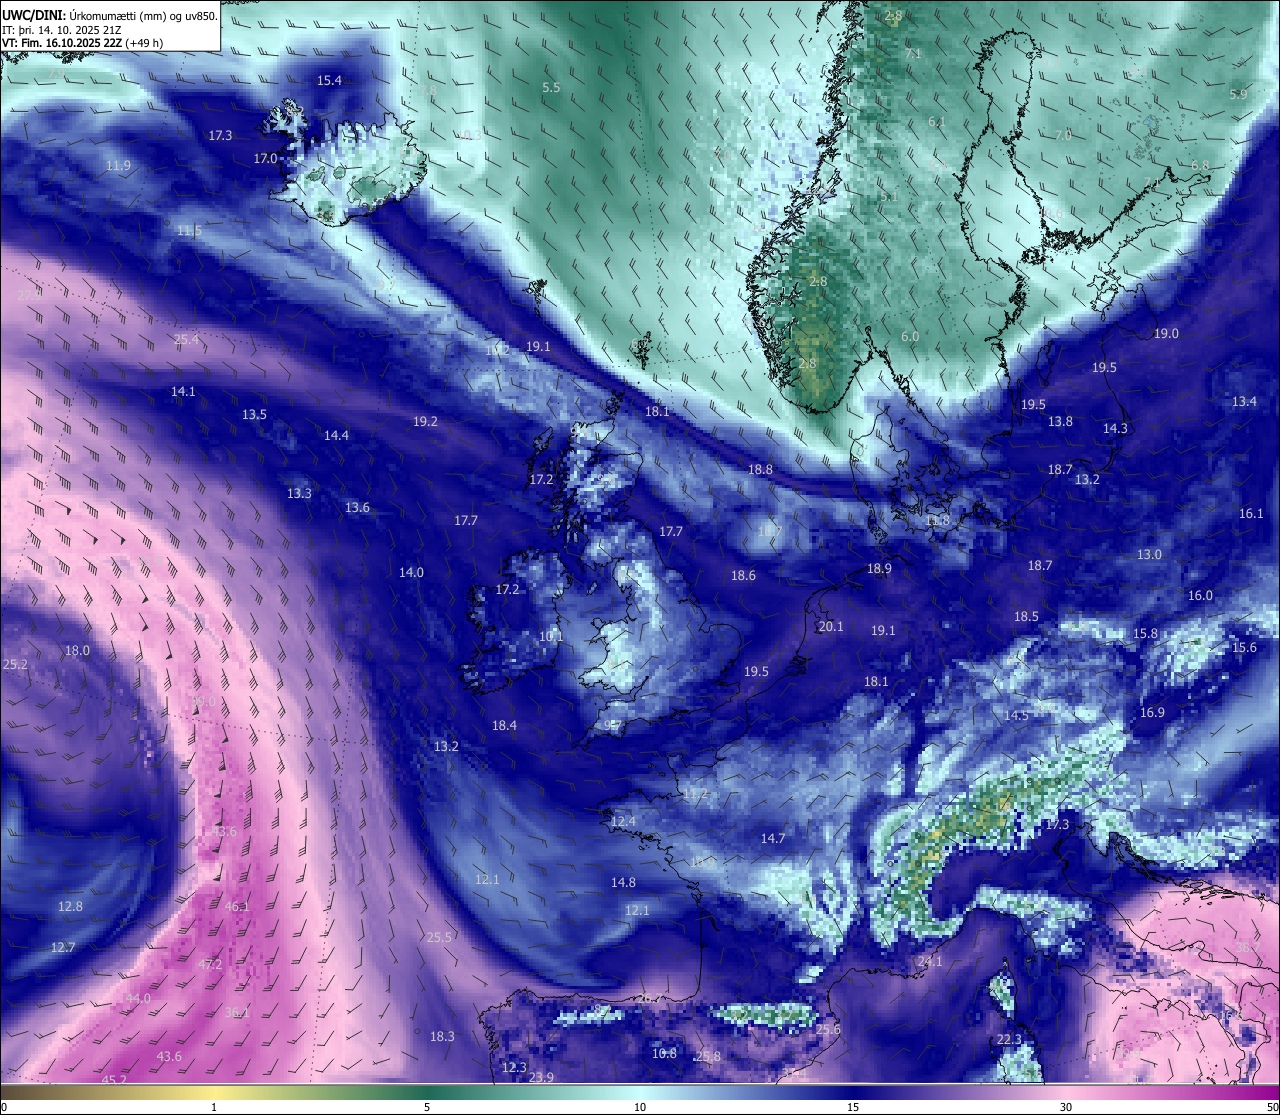1280x1115 pixels.
Task: Click the yellow segment of the color legend
Action: point(214,1093)
